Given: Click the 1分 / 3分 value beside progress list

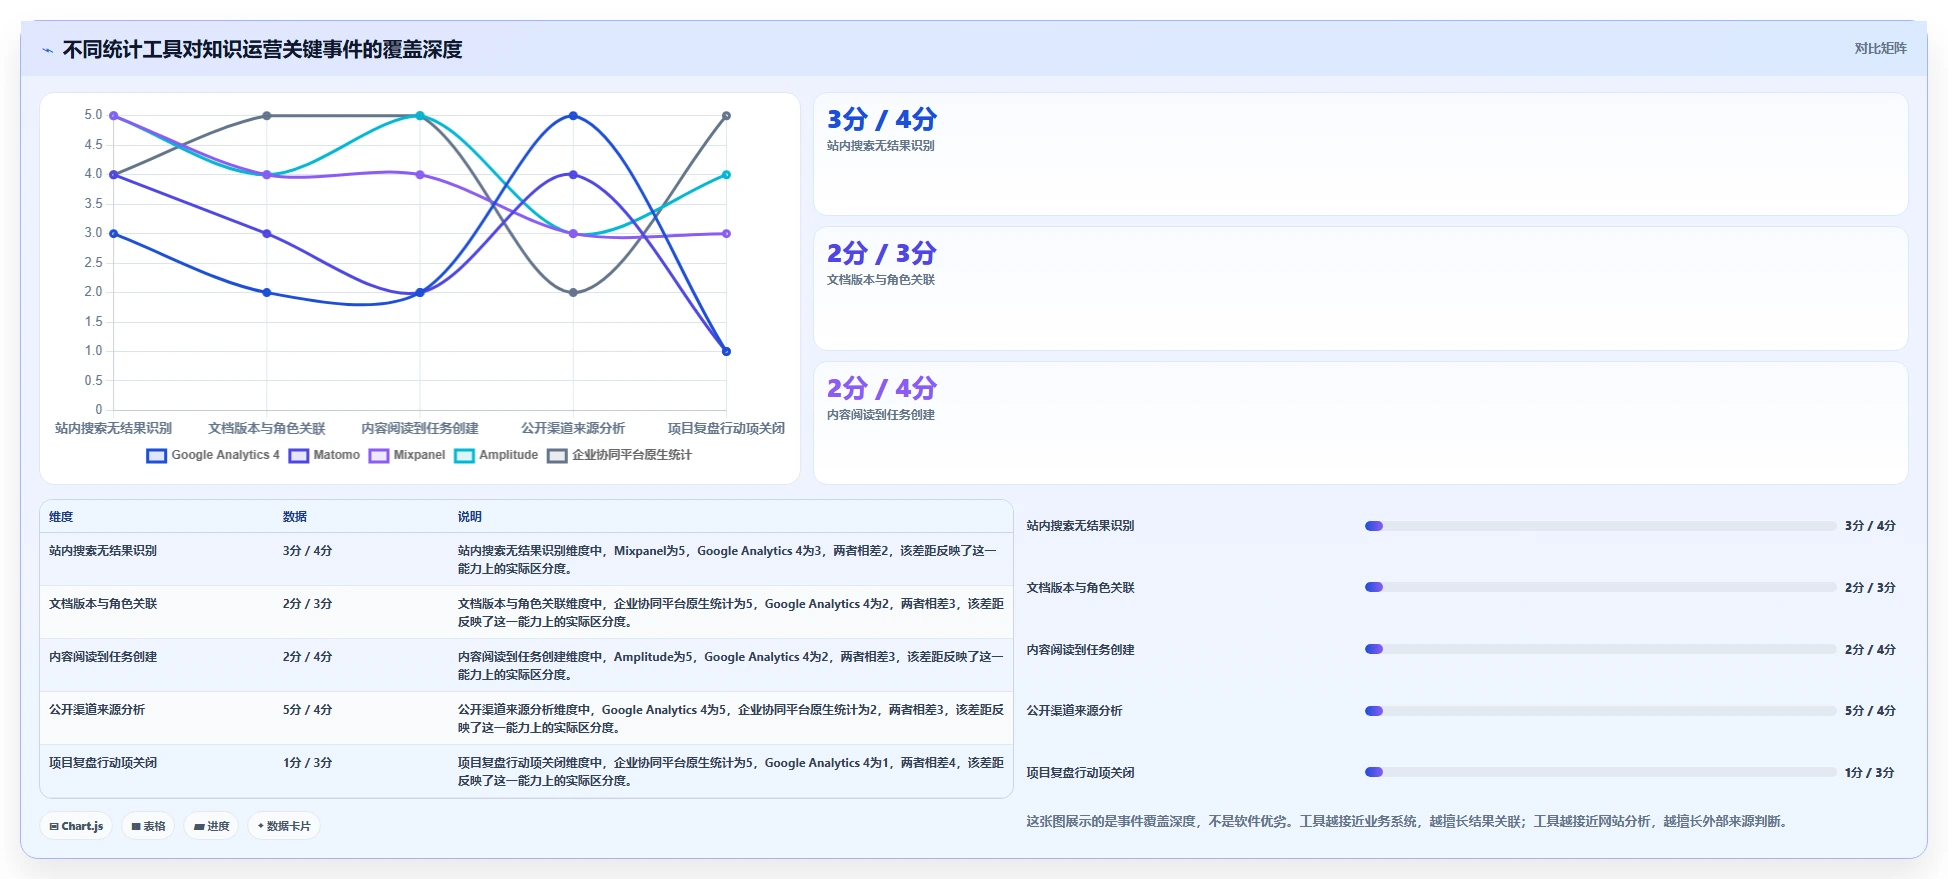Looking at the screenshot, I should [1870, 773].
